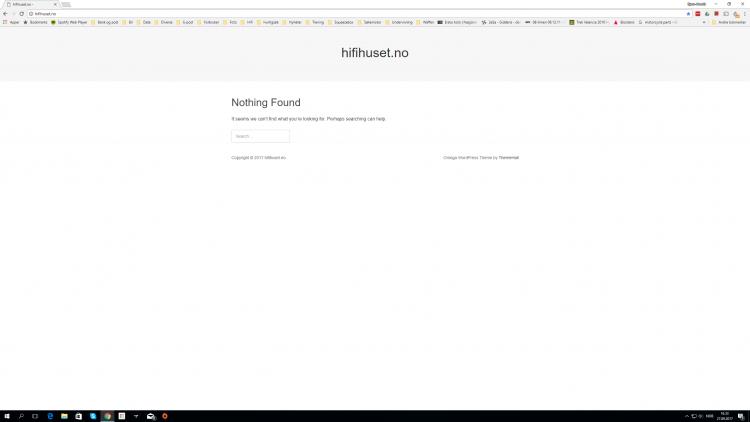Show hidden system tray icons

point(686,416)
